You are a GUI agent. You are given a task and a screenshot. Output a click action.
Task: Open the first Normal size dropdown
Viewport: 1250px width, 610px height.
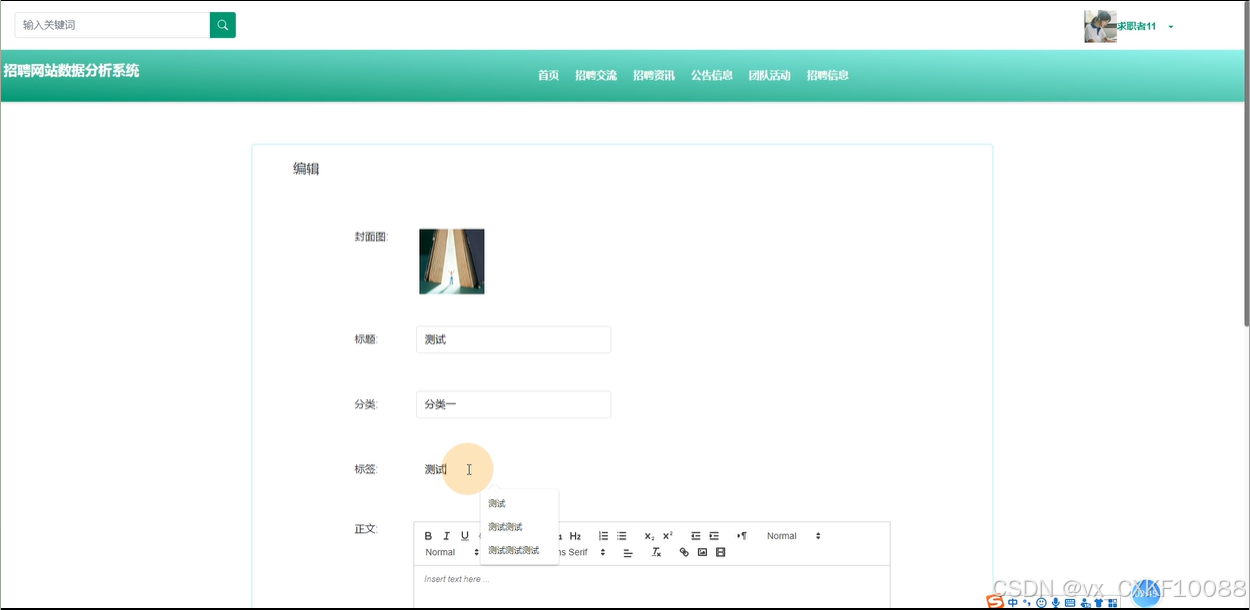click(793, 536)
